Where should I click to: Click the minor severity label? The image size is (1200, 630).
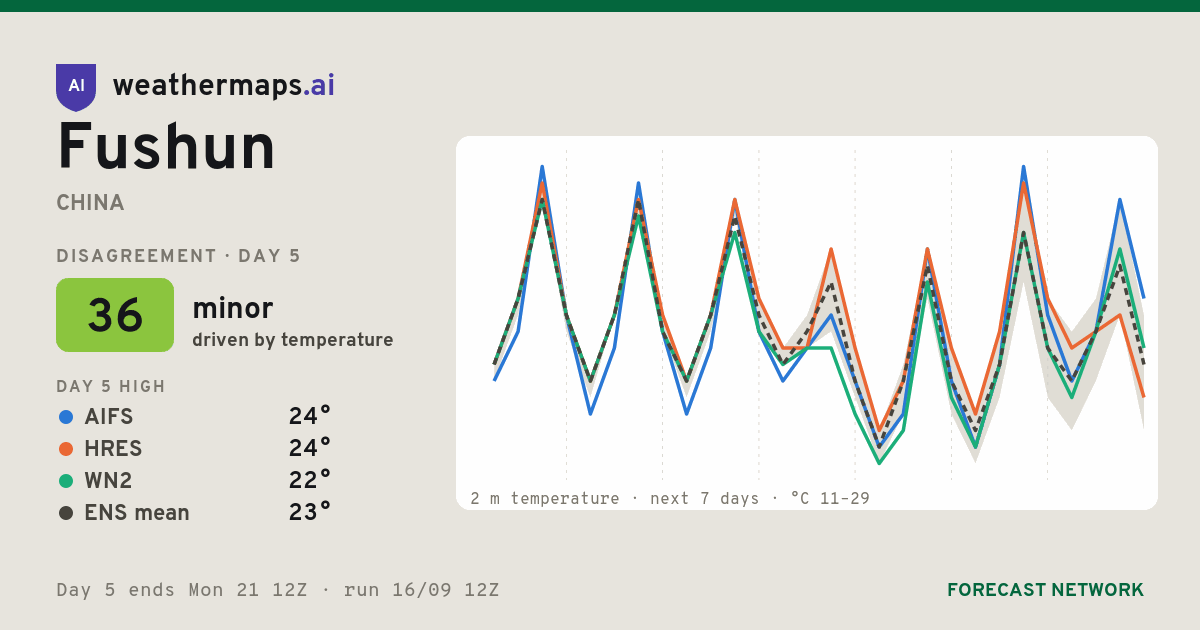coord(232,309)
